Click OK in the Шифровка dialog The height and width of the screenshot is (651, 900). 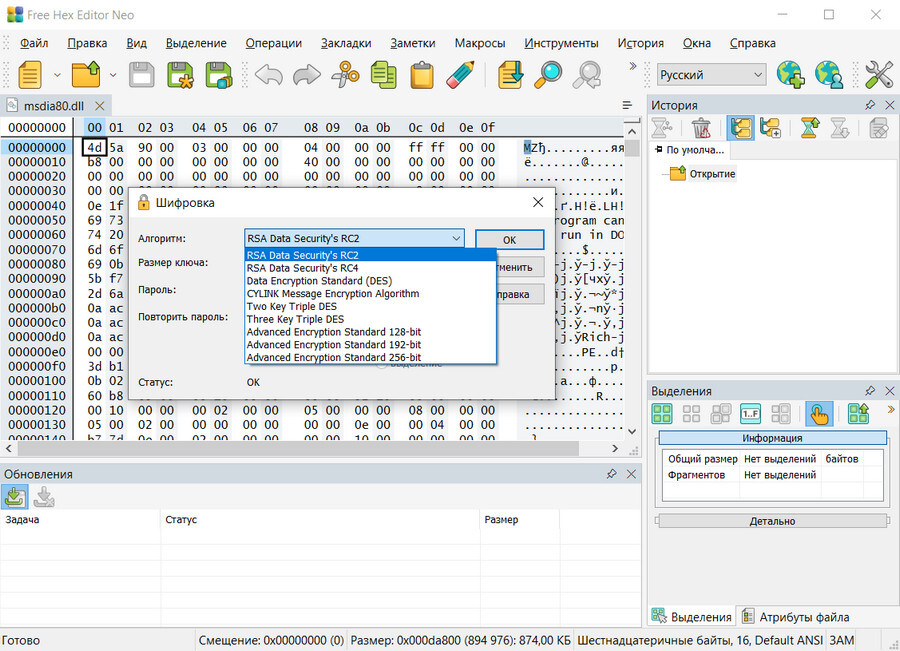pos(509,239)
